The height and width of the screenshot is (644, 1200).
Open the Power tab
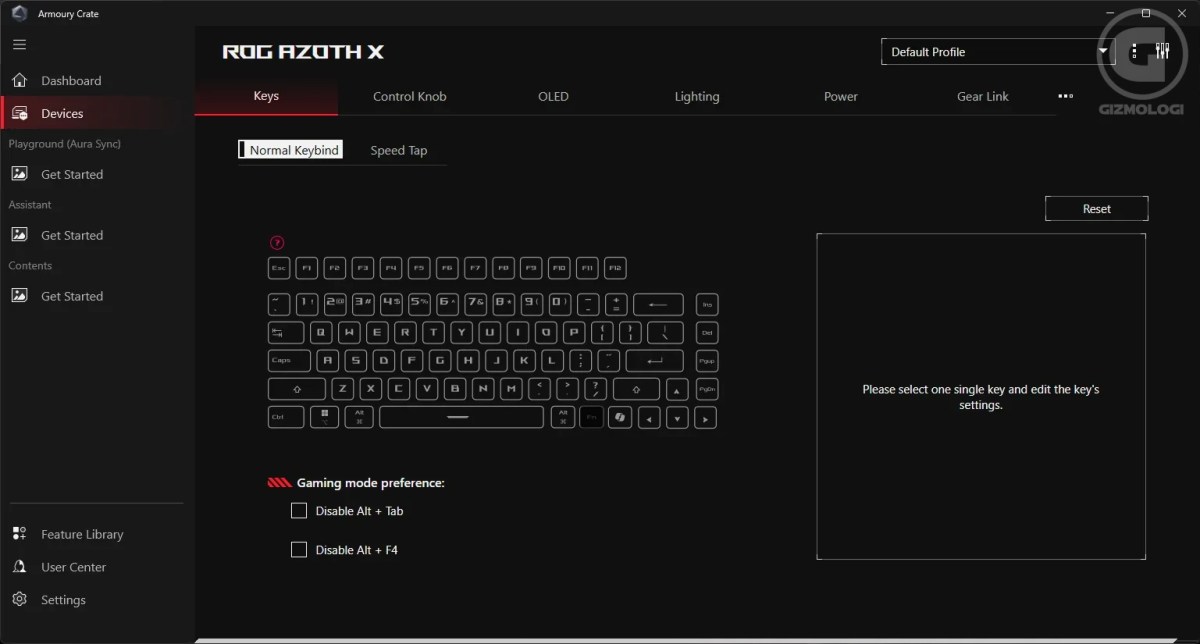[841, 97]
